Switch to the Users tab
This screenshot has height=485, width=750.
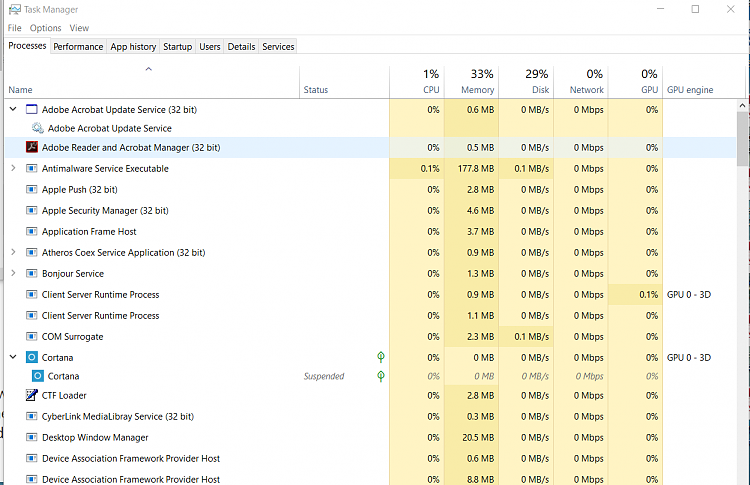click(x=210, y=46)
